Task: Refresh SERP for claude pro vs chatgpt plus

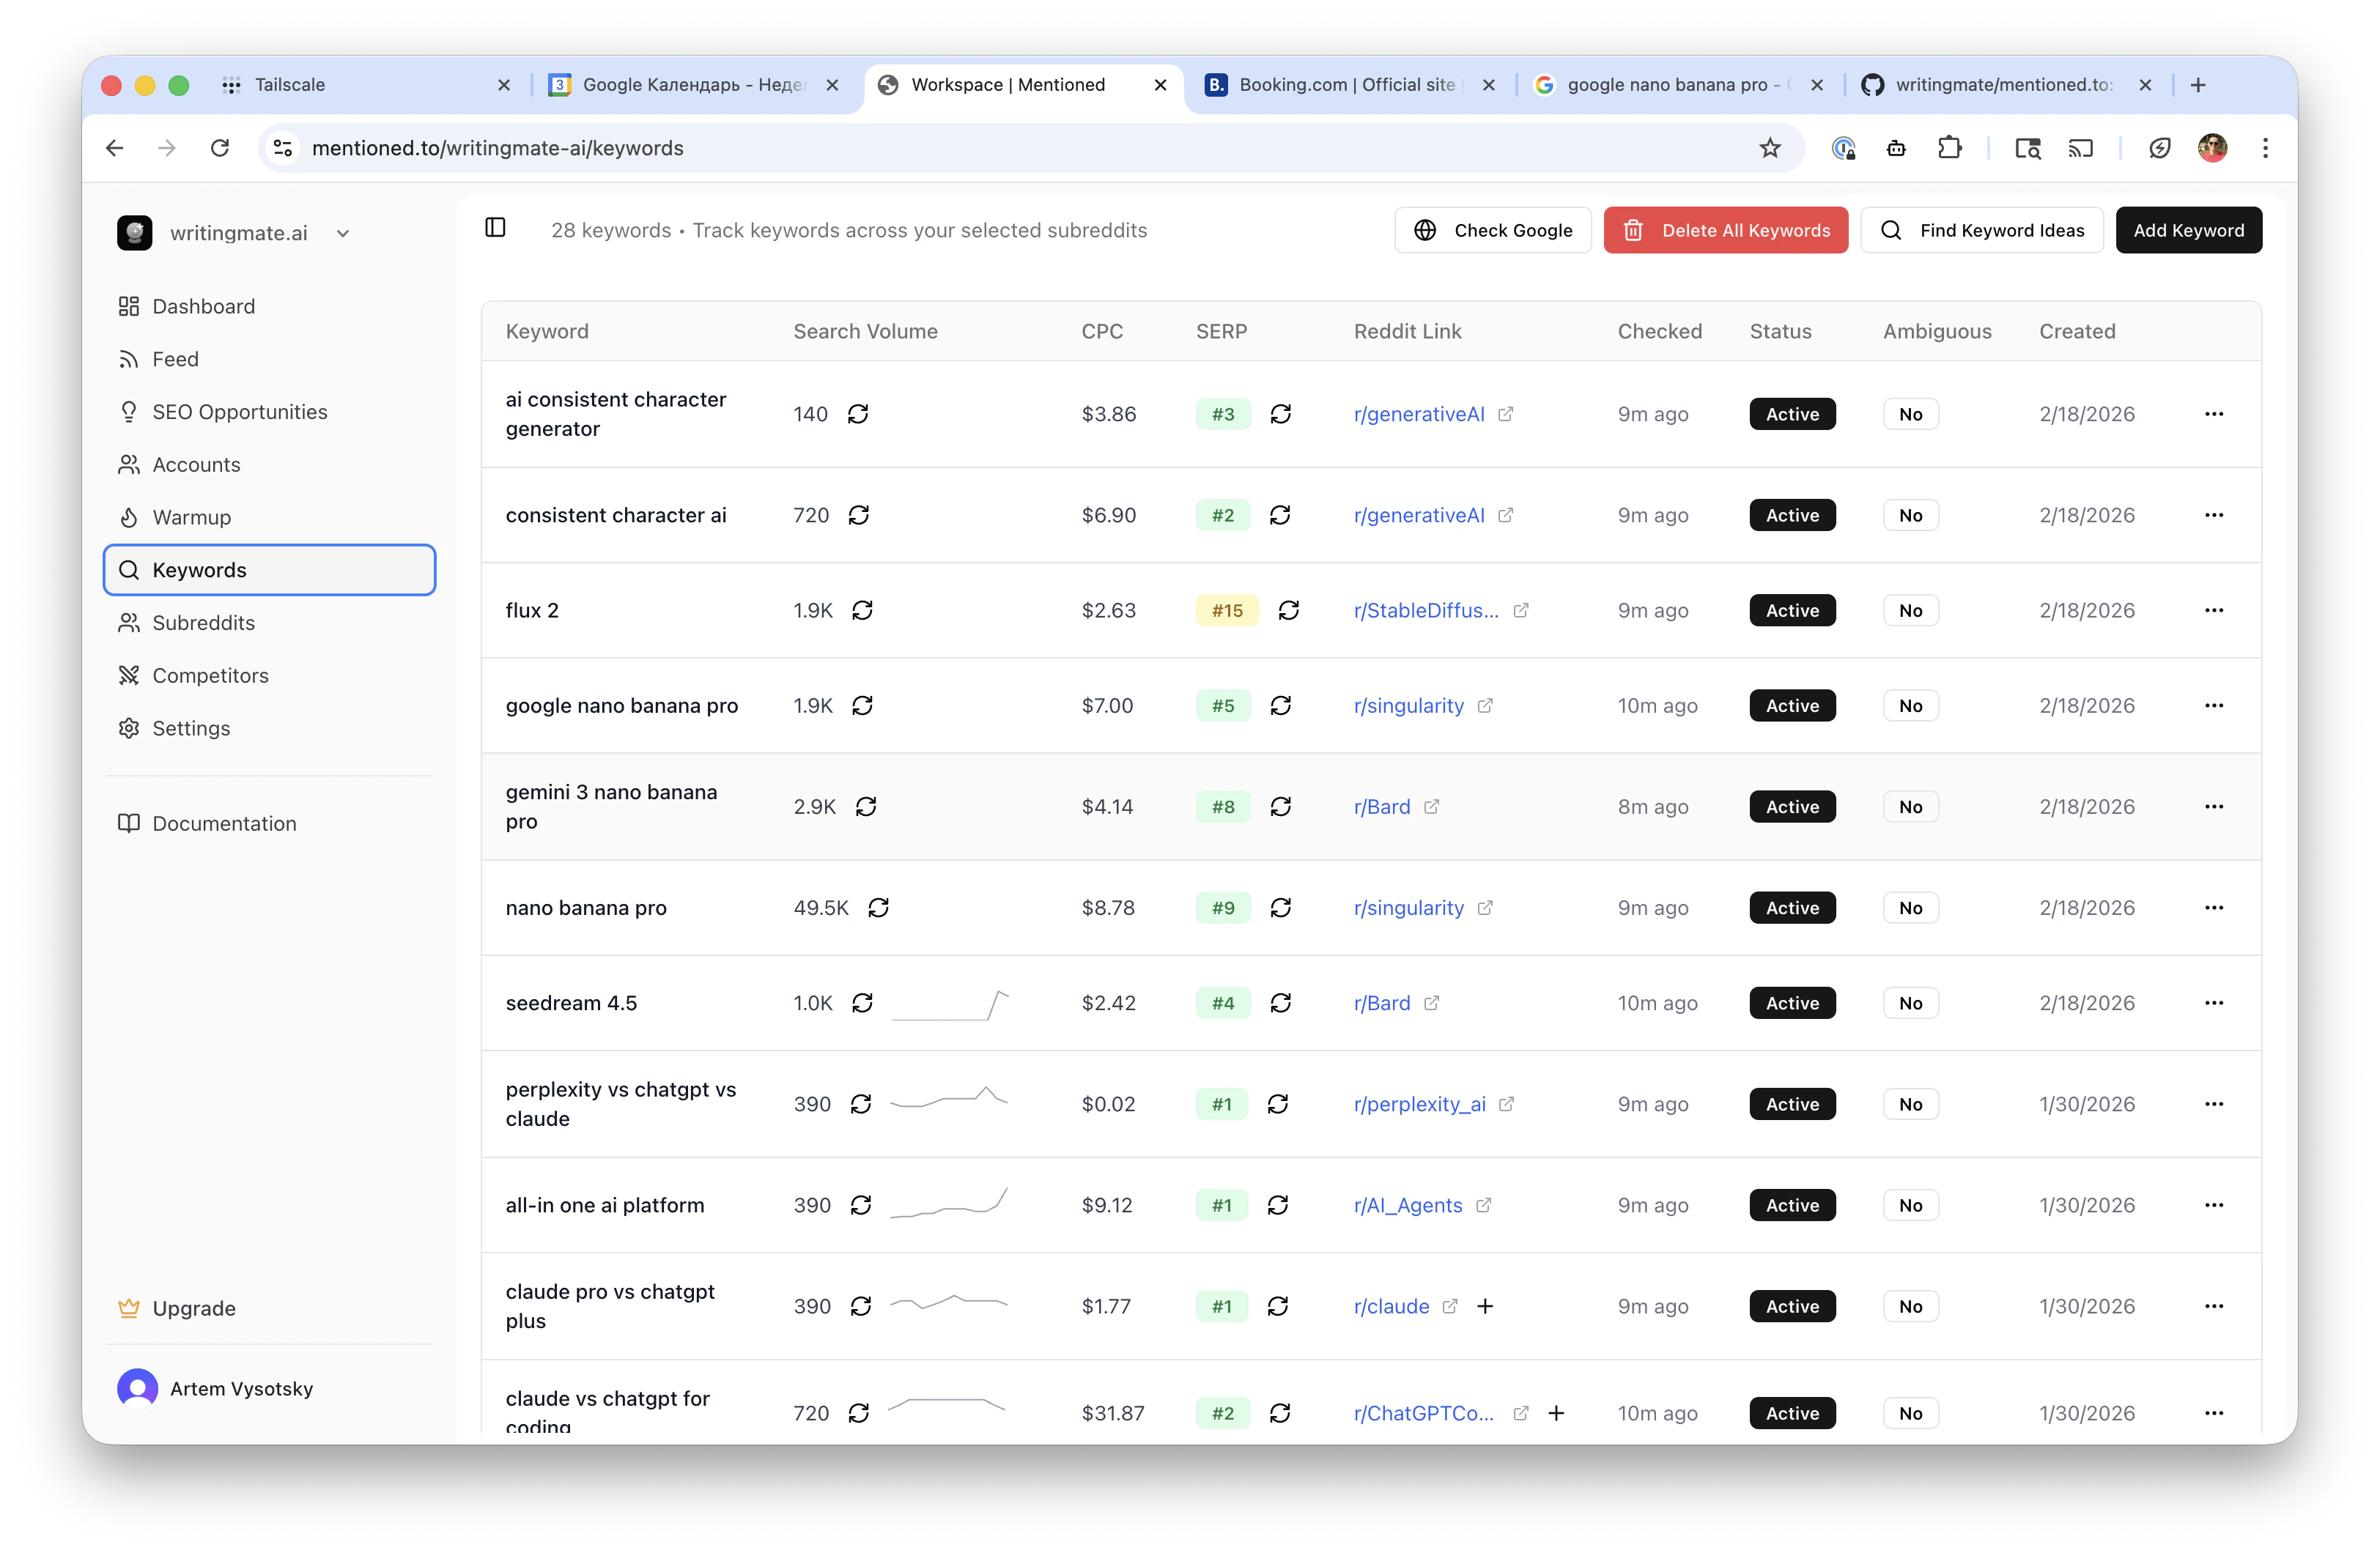Action: [x=1278, y=1306]
